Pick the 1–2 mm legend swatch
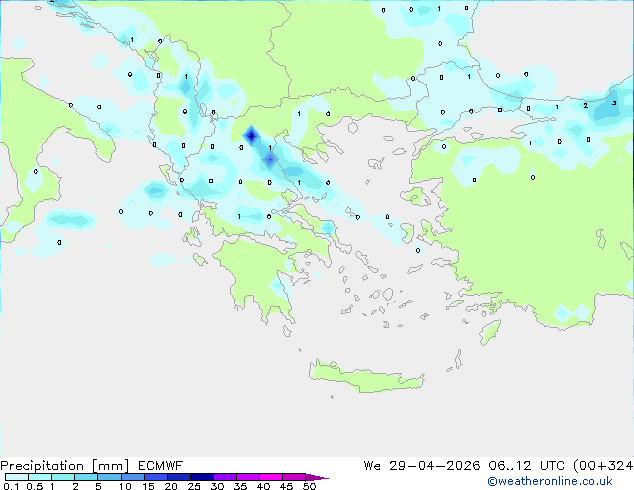 point(63,477)
